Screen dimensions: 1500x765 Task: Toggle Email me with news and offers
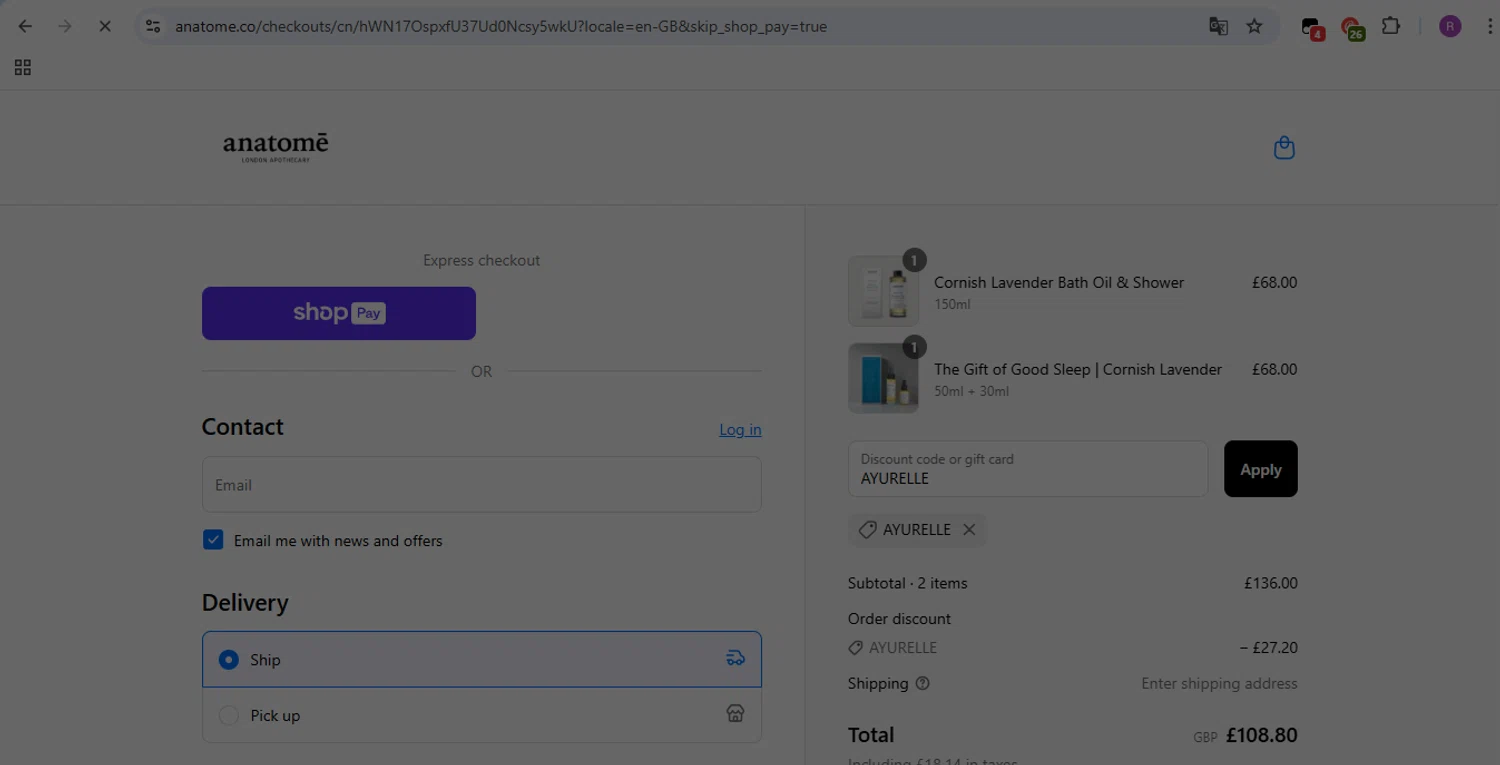213,540
